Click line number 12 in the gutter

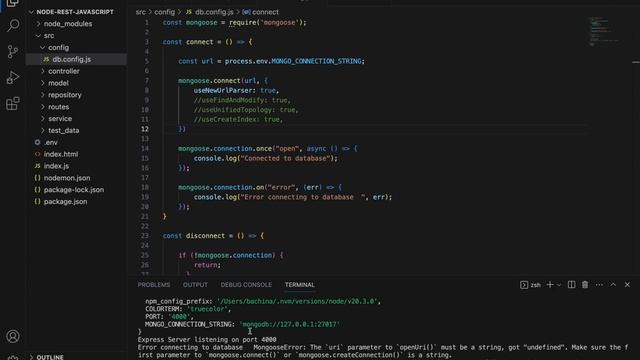tap(145, 129)
